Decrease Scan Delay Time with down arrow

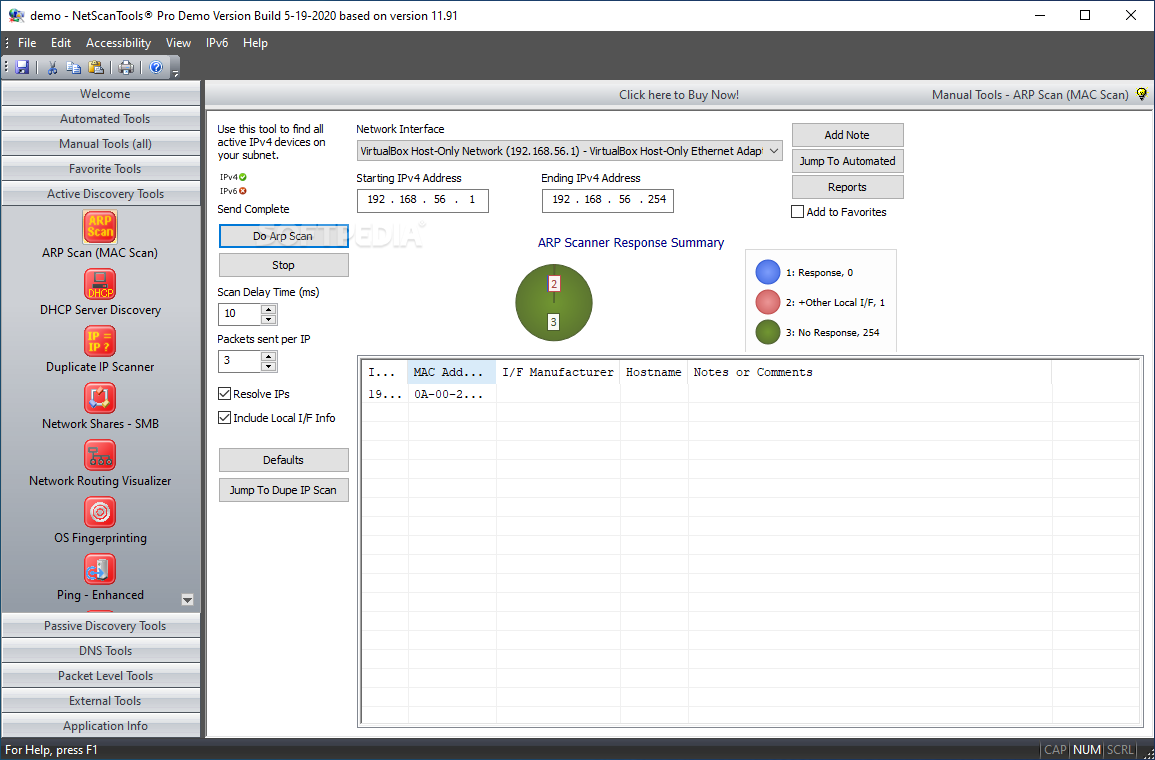[x=269, y=320]
